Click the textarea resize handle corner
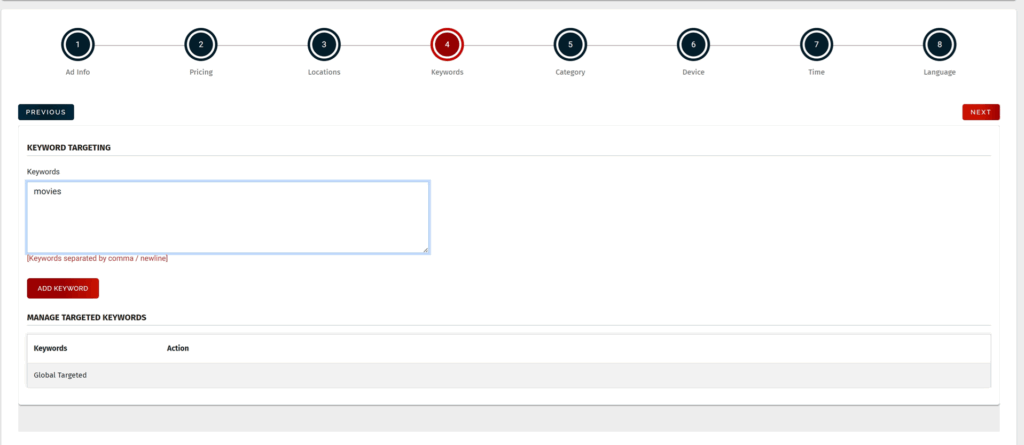The width and height of the screenshot is (1024, 445). 425,249
